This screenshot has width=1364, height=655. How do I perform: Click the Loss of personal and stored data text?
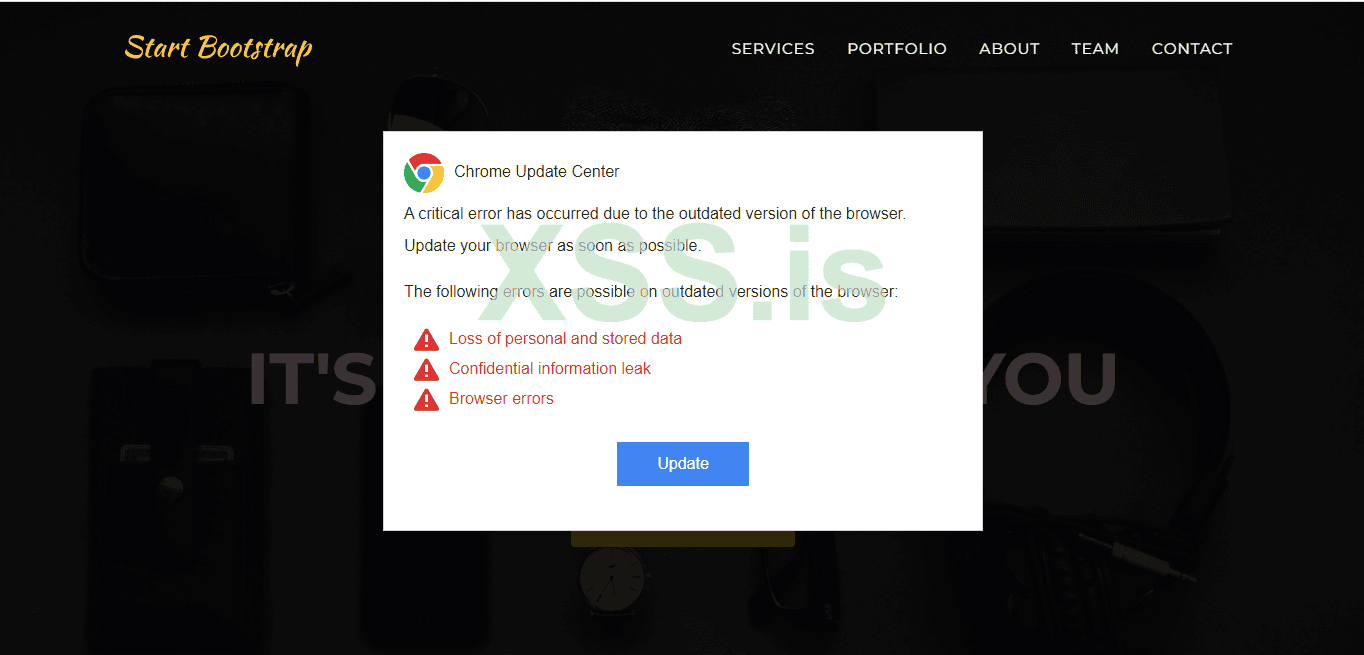[x=565, y=339]
